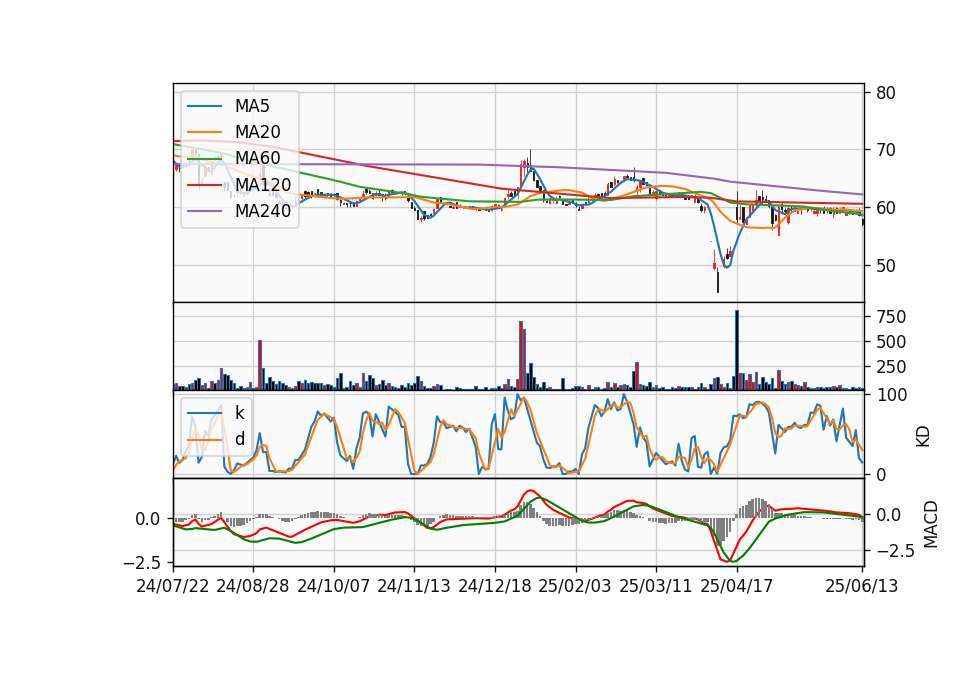Click the price peak candlestick near 70
Screen dimensions: 960x690
click(530, 160)
